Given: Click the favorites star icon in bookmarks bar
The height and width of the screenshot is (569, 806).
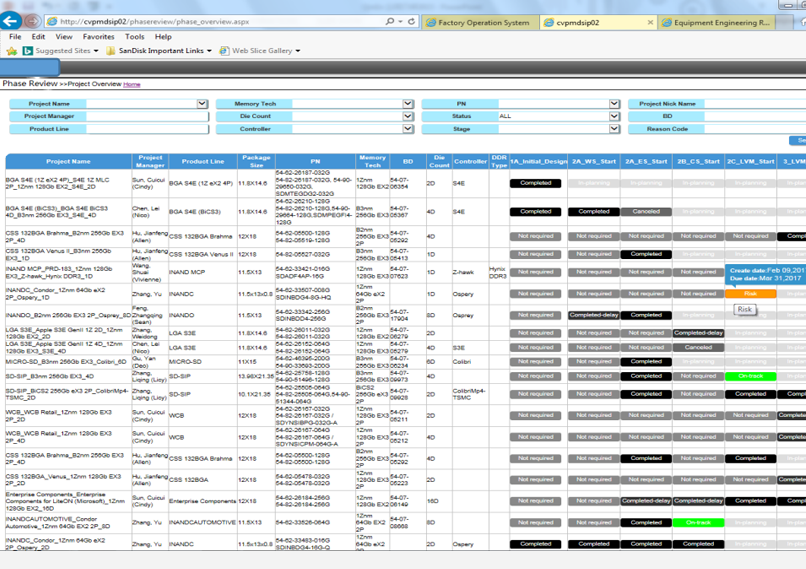Looking at the screenshot, I should (12, 51).
